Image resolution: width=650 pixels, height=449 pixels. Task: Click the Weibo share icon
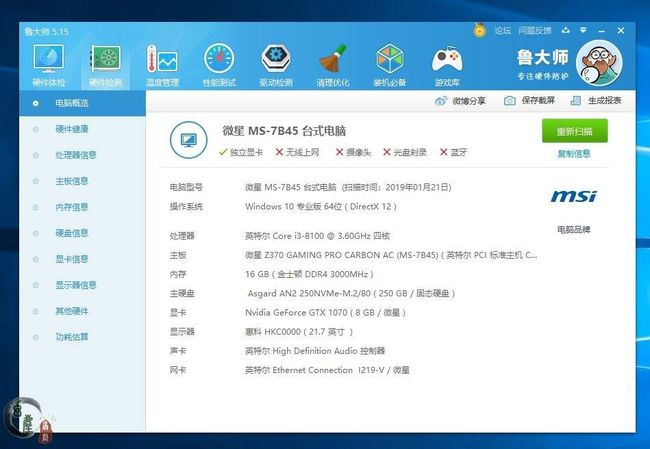point(441,101)
